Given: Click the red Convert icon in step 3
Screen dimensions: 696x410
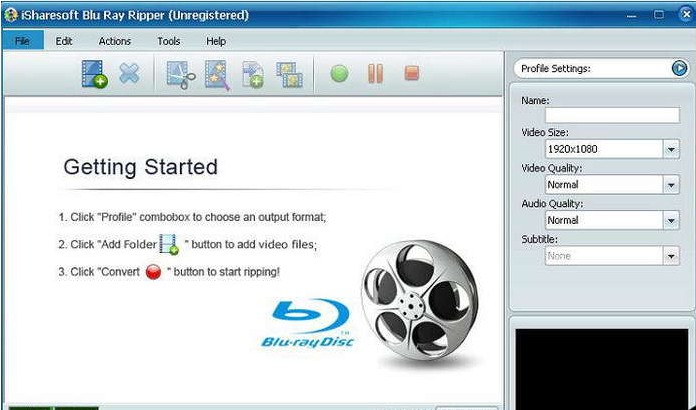Looking at the screenshot, I should [x=153, y=272].
